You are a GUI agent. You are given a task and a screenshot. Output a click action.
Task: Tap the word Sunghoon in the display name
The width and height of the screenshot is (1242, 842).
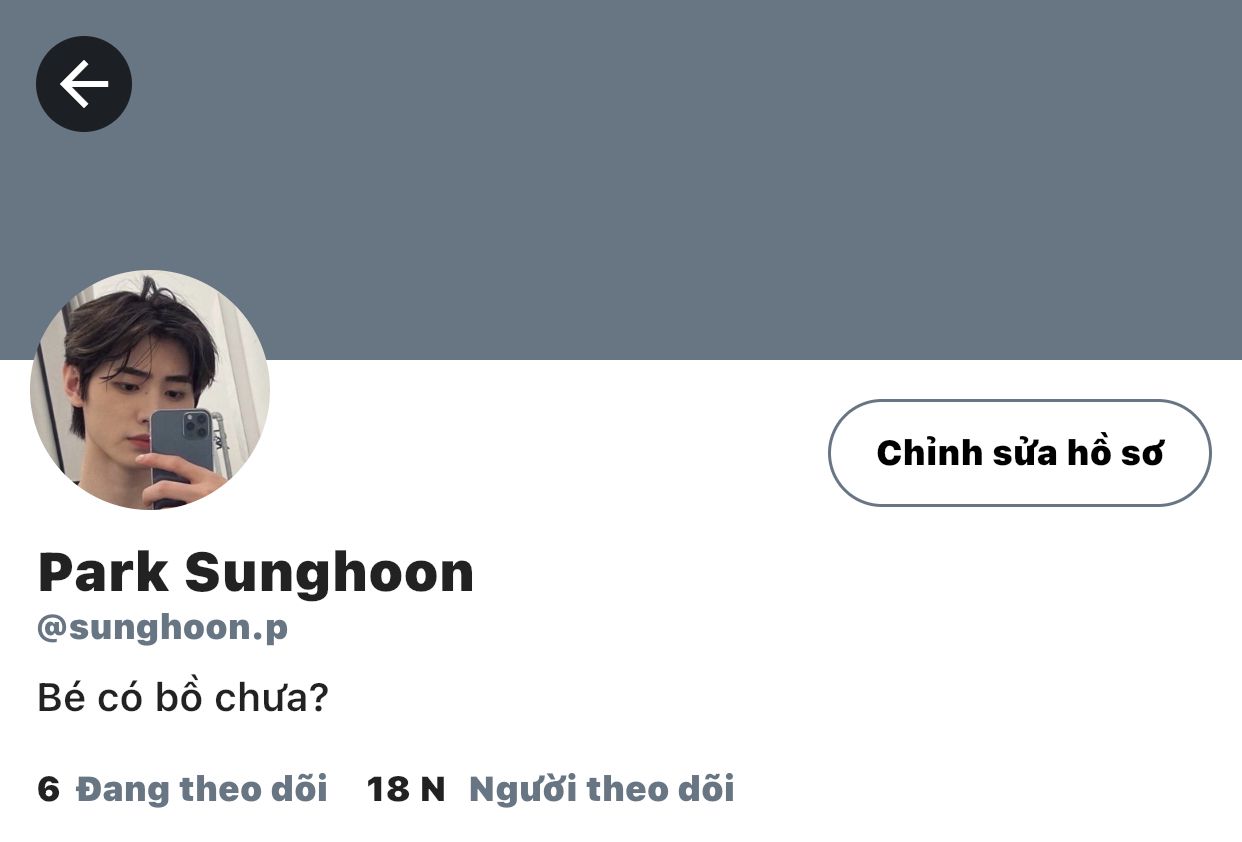[x=329, y=574]
